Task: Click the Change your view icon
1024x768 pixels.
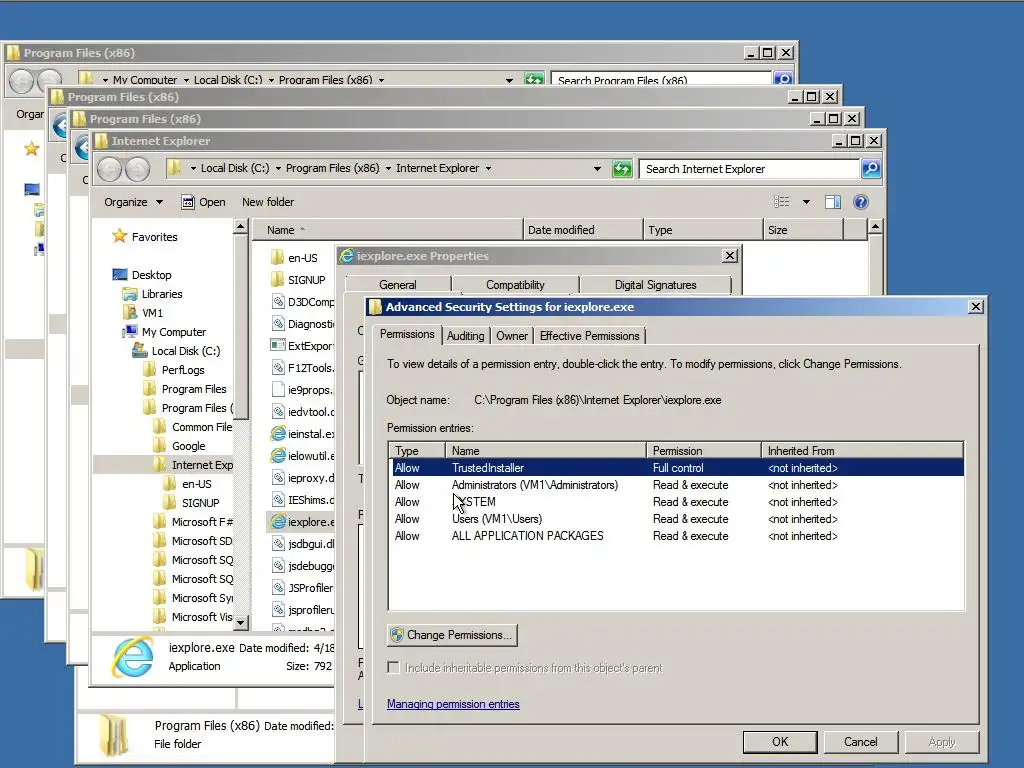Action: pyautogui.click(x=782, y=202)
